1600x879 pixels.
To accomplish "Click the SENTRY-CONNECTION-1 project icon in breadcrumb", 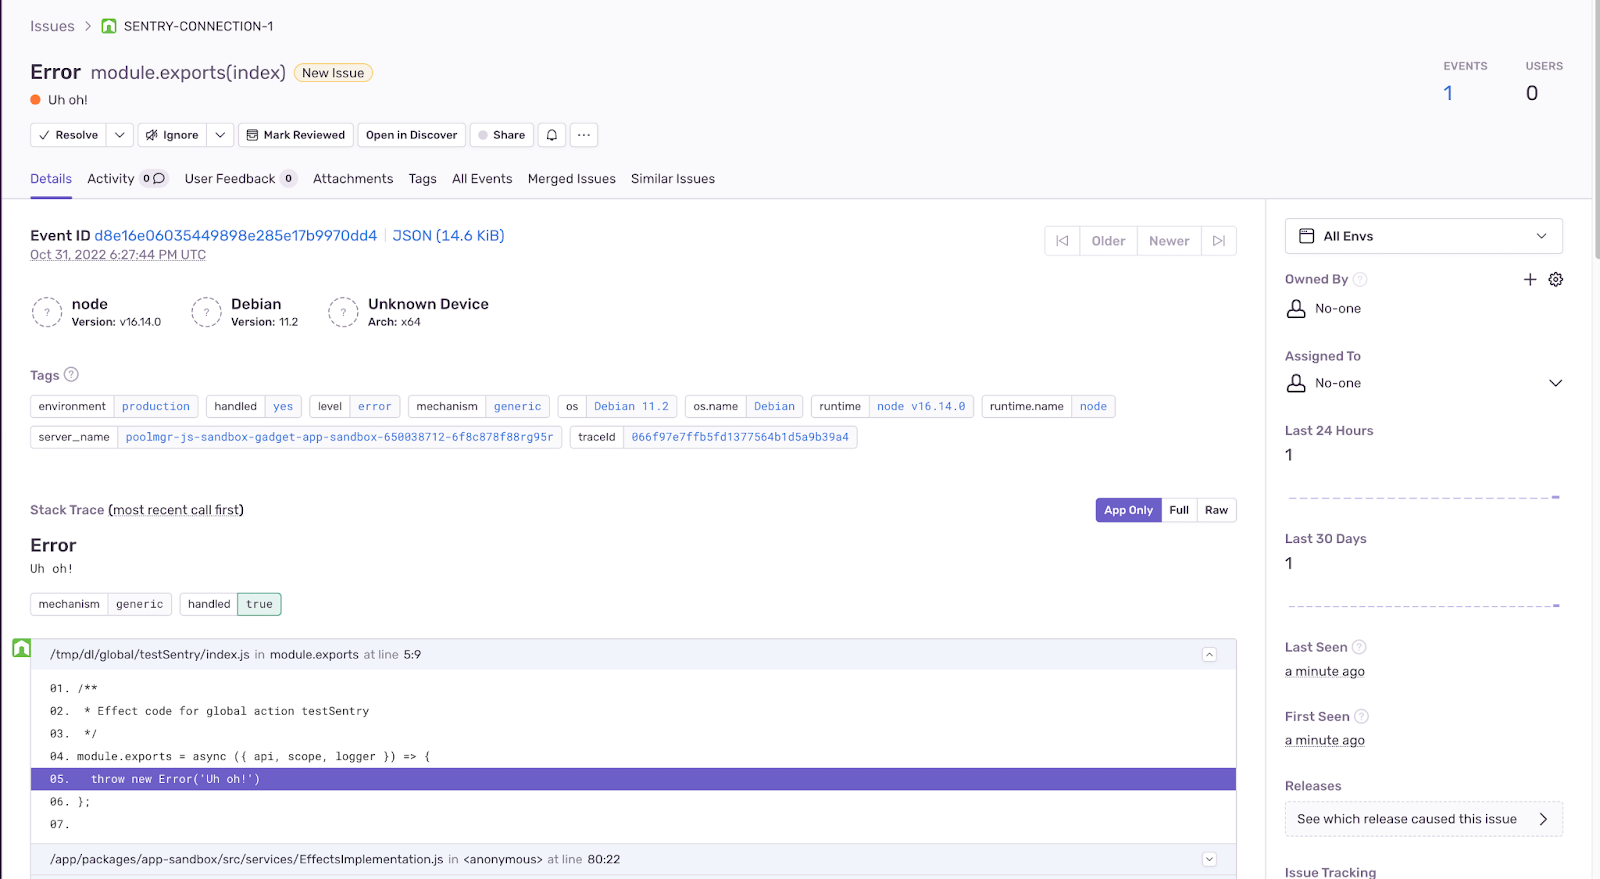I will point(109,26).
